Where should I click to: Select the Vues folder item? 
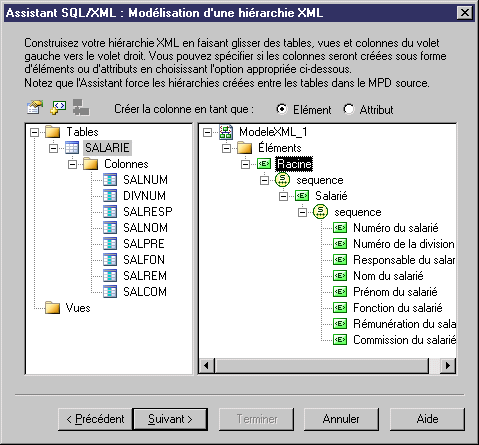pos(78,308)
